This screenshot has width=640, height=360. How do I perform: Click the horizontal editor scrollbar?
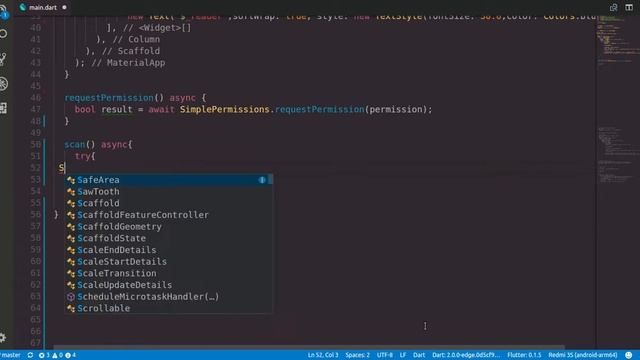tap(309, 347)
